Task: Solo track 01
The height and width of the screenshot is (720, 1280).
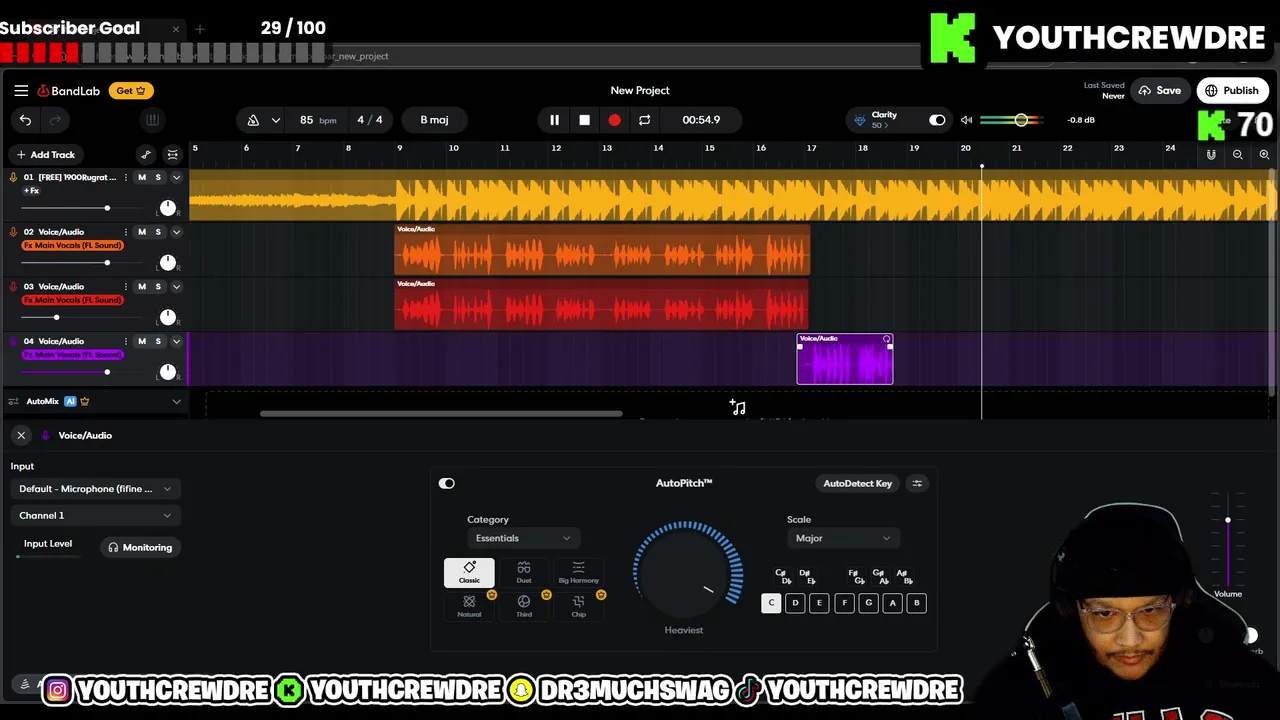Action: (x=158, y=177)
